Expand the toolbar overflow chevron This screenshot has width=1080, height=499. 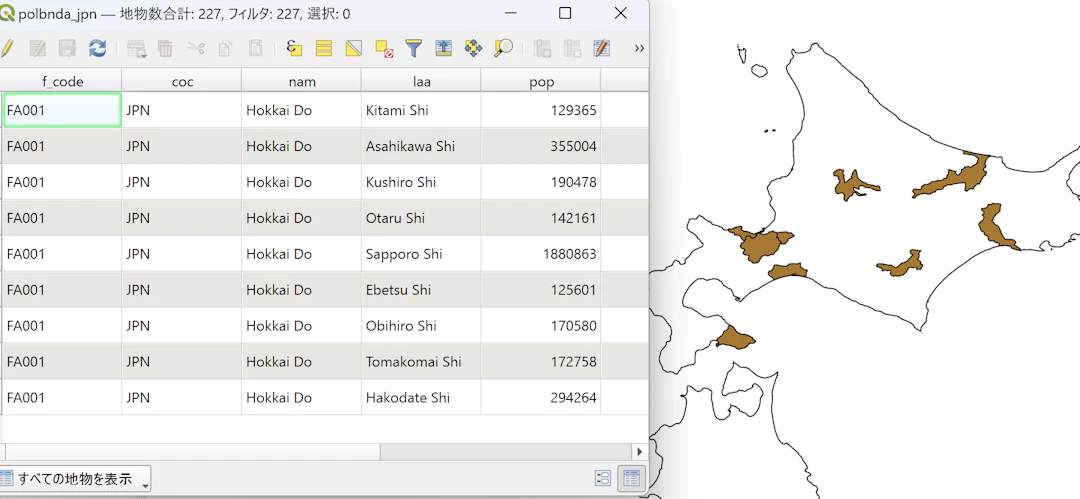639,48
